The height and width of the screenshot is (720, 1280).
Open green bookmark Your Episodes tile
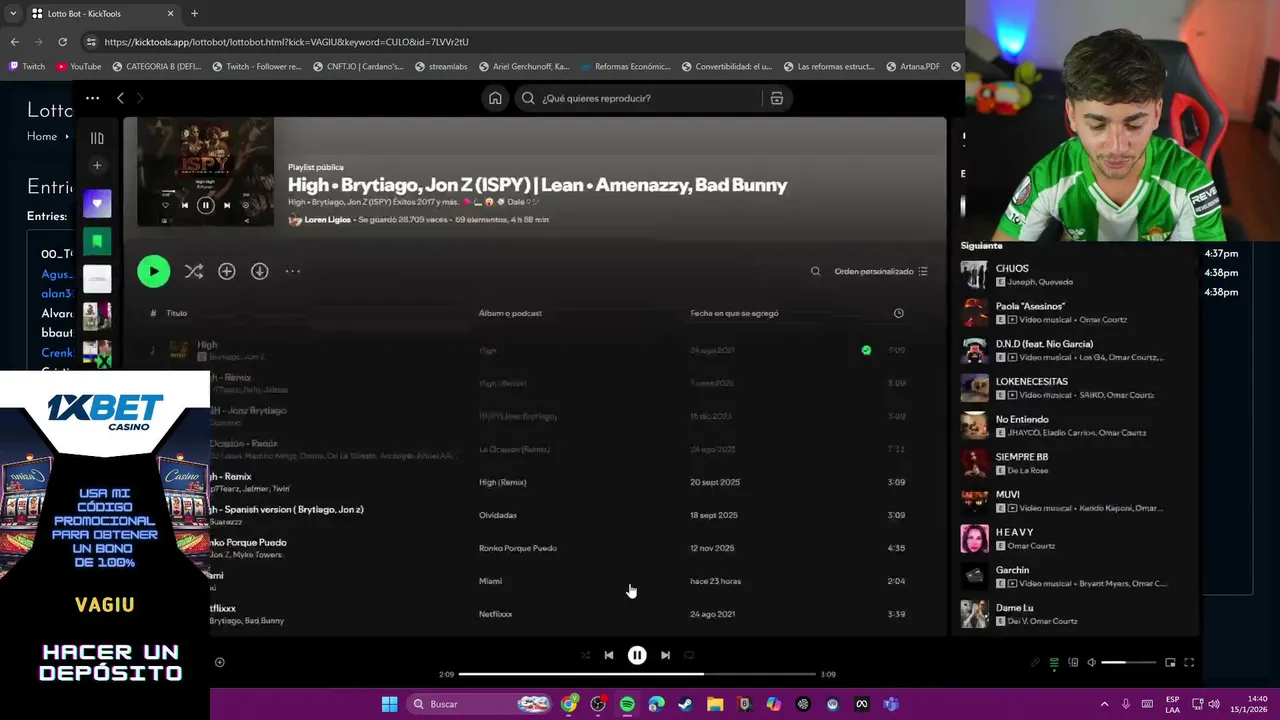click(x=97, y=241)
